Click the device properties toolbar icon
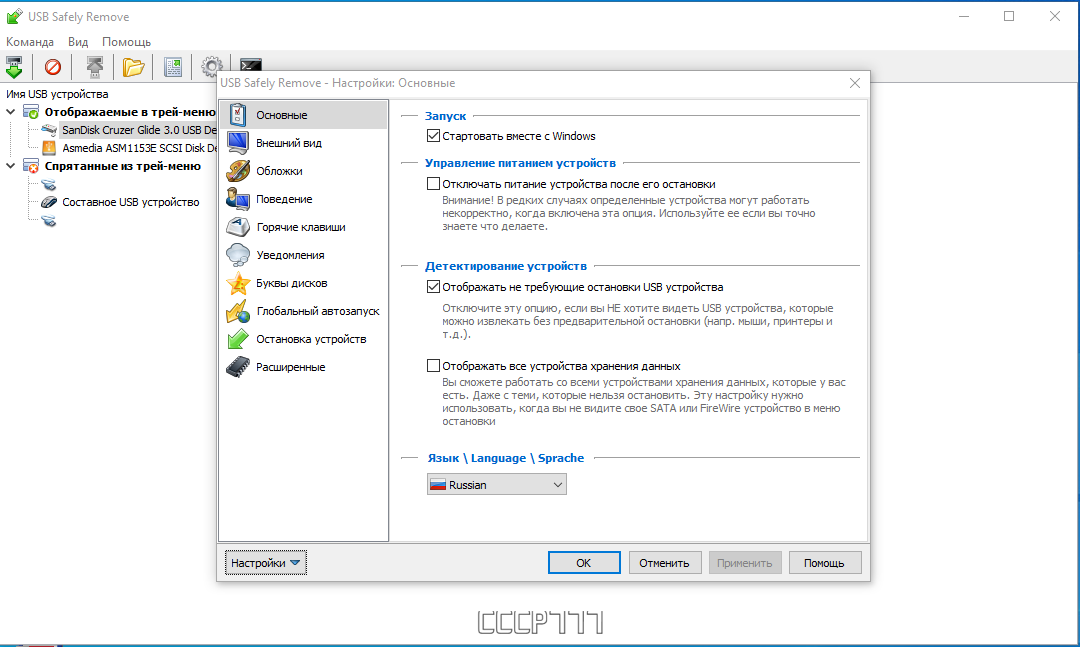 point(173,67)
